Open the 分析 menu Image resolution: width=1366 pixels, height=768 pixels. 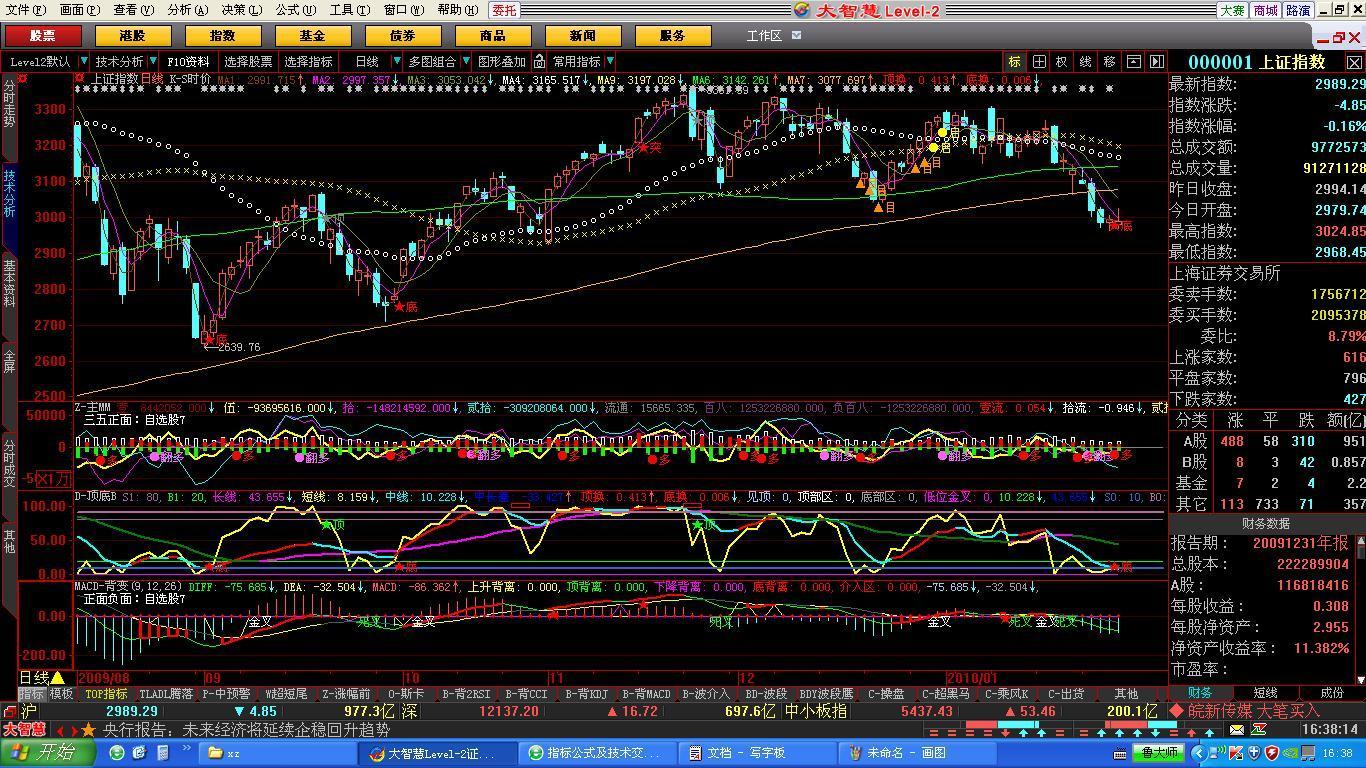pos(187,10)
